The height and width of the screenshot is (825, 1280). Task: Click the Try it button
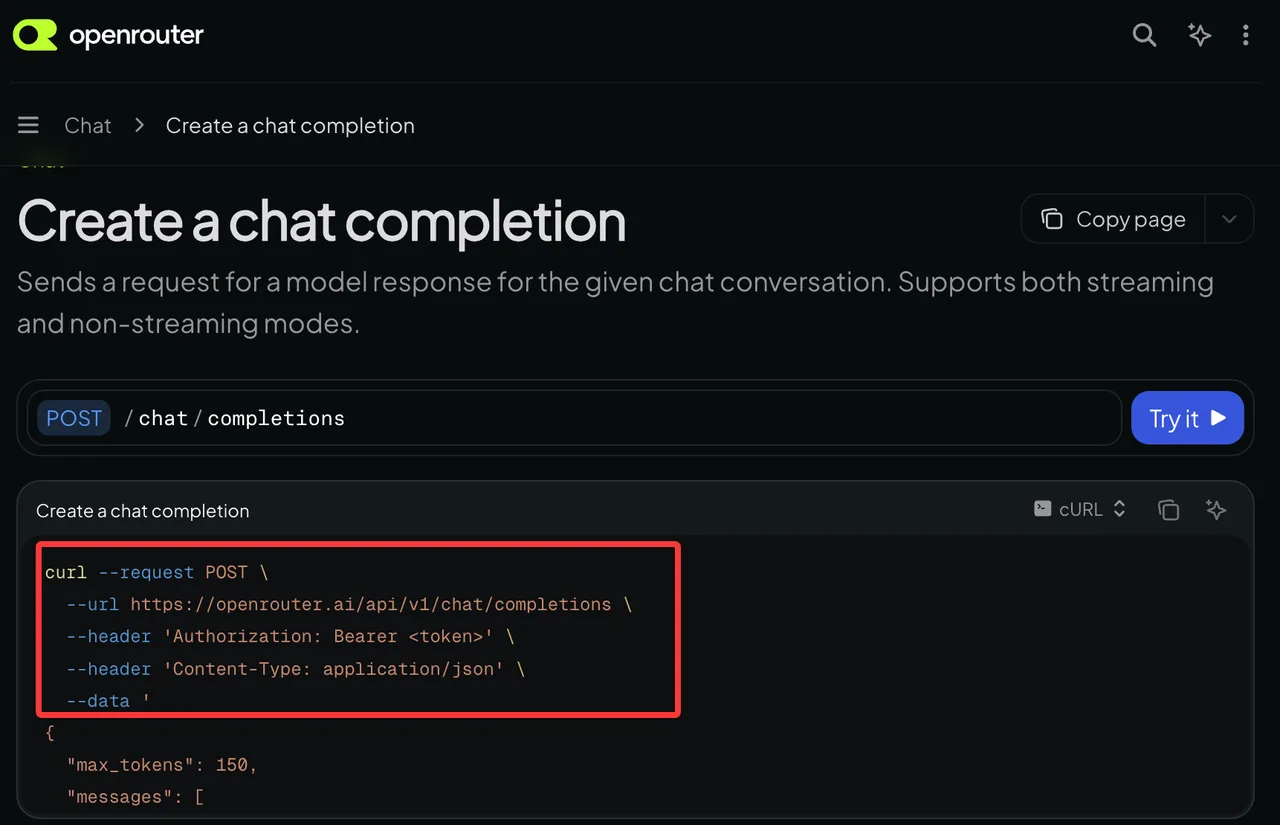coord(1187,418)
